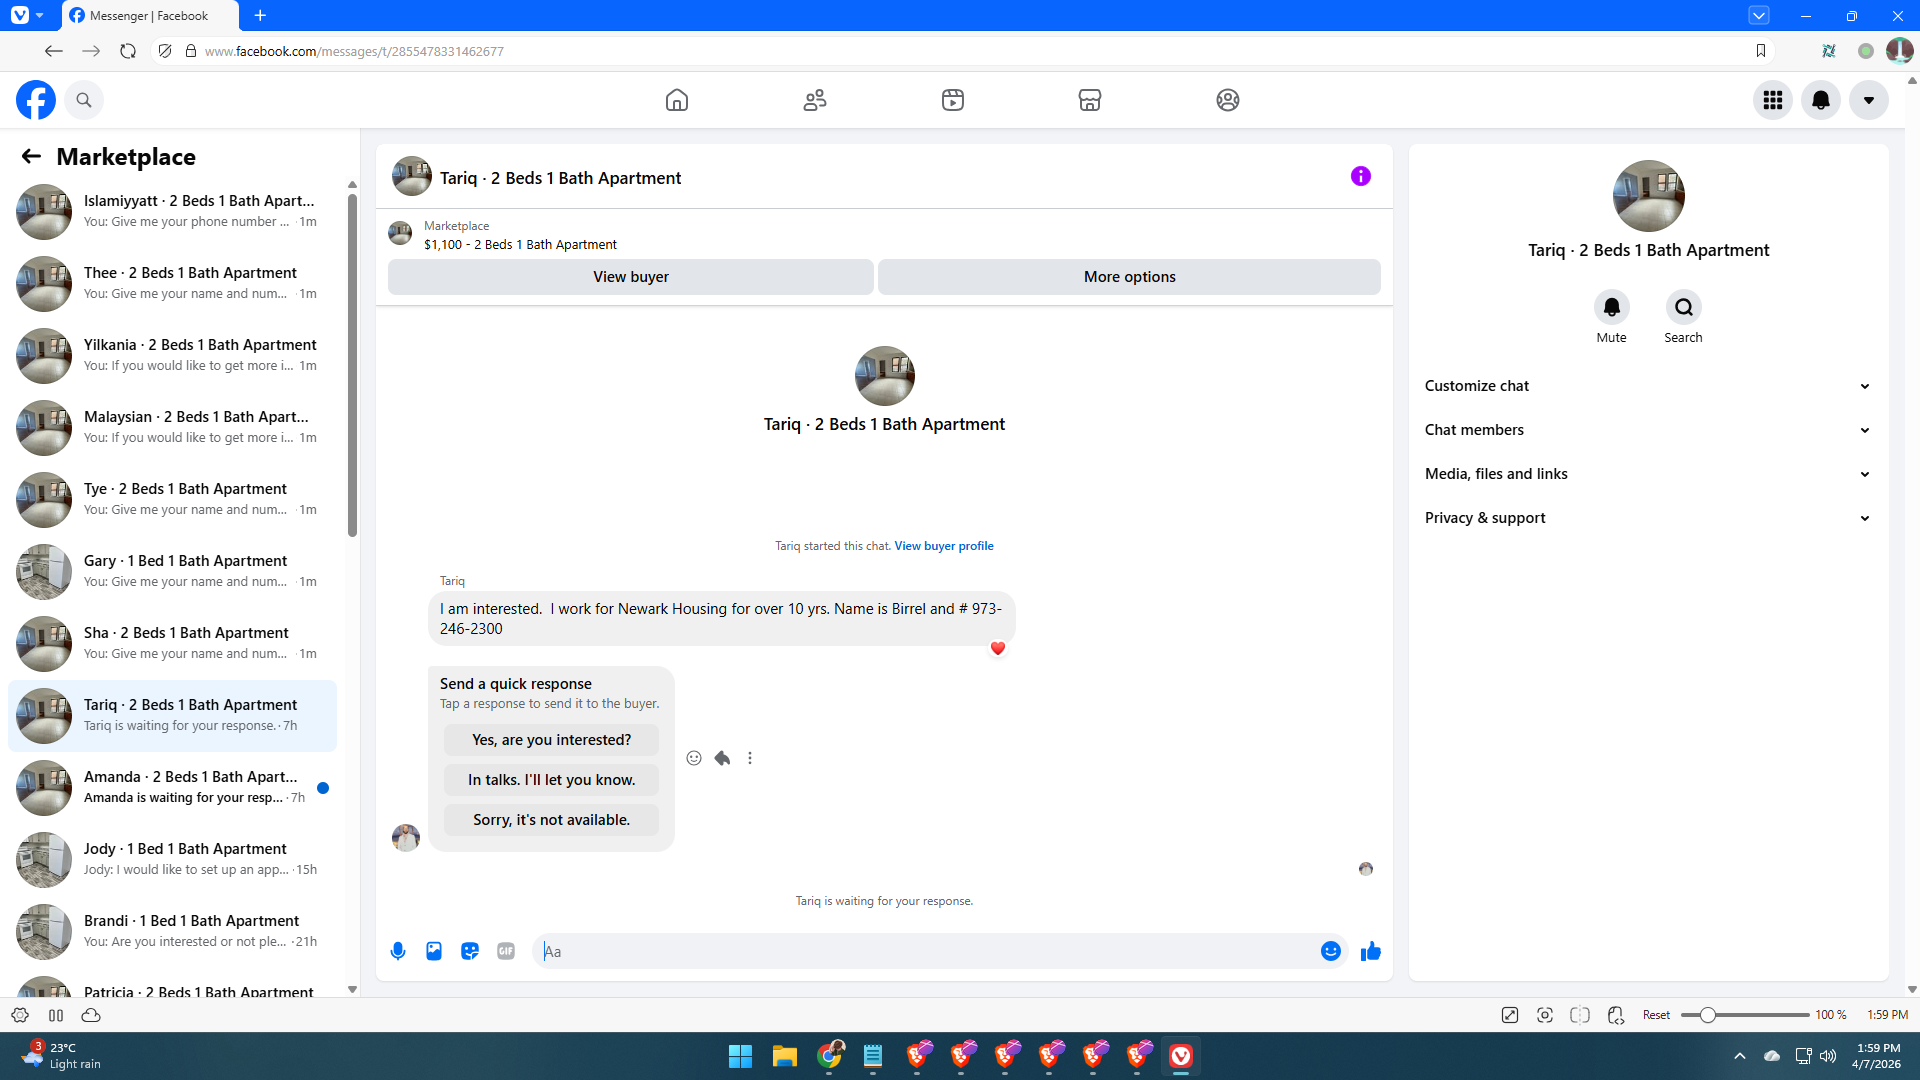Send "Sorry, it's not available." response

point(552,820)
